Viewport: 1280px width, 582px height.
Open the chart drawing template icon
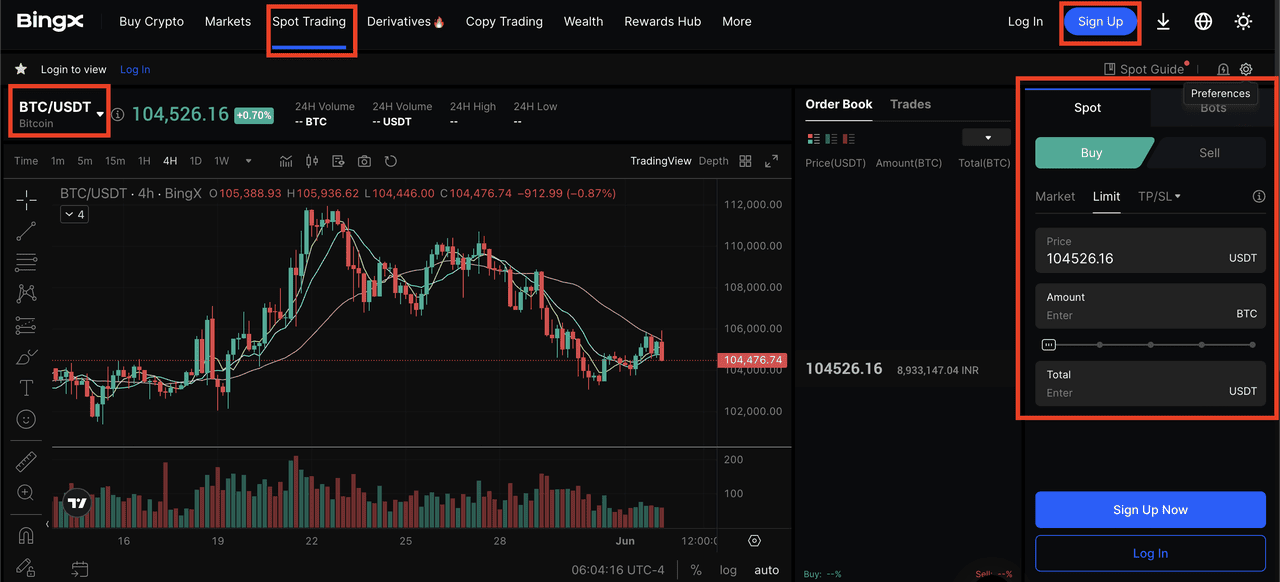338,161
